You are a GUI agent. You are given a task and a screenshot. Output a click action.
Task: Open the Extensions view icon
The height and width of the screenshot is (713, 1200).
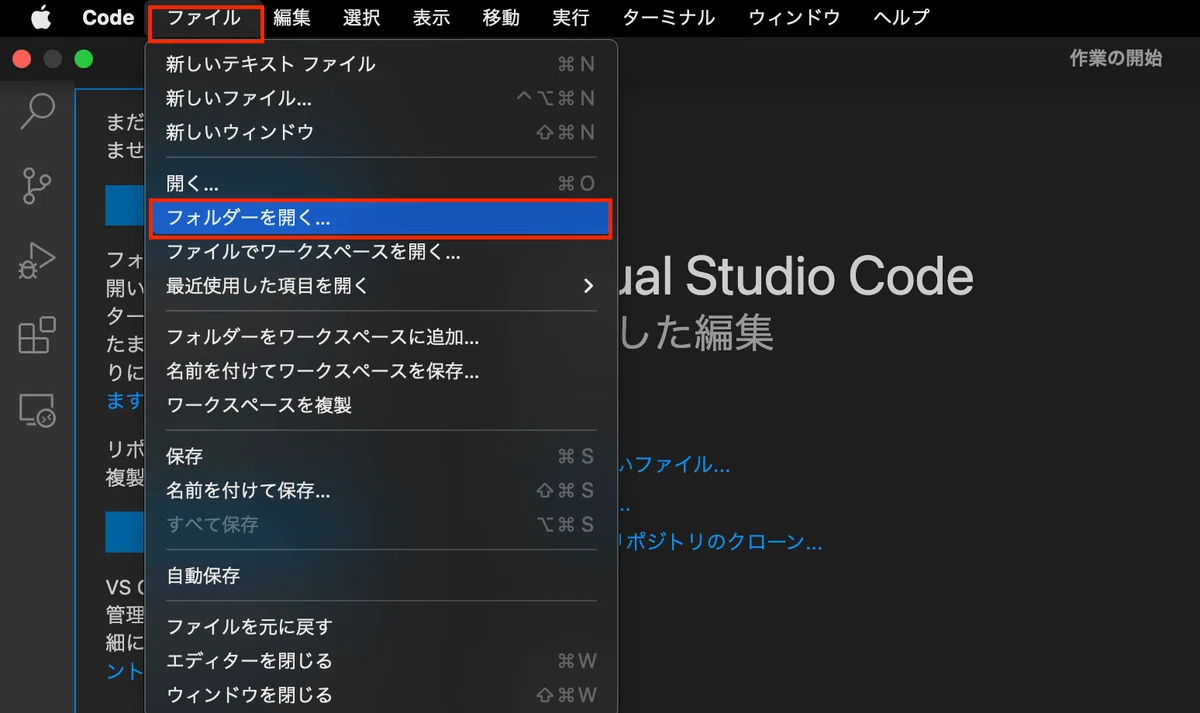(37, 335)
